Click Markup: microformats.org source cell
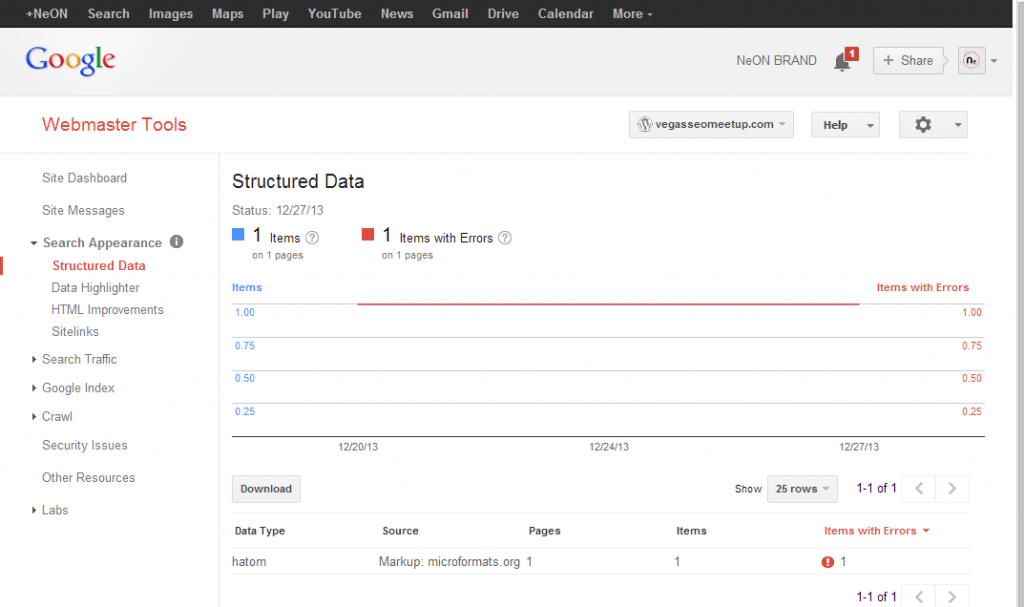Screen dimensions: 1024x607 449,562
